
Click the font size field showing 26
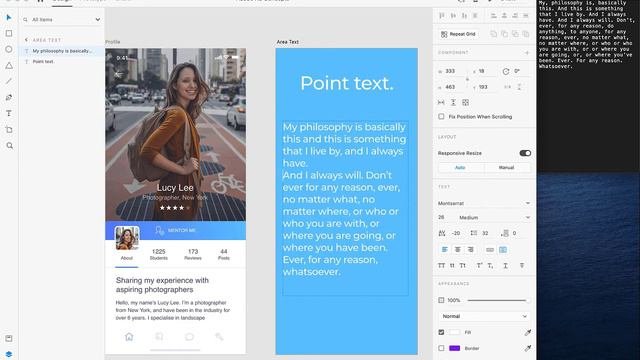click(444, 218)
